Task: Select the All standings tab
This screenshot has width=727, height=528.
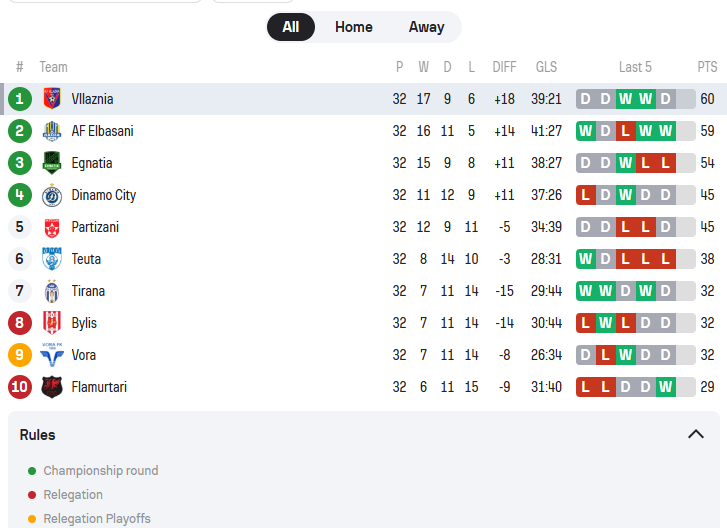Action: [291, 27]
